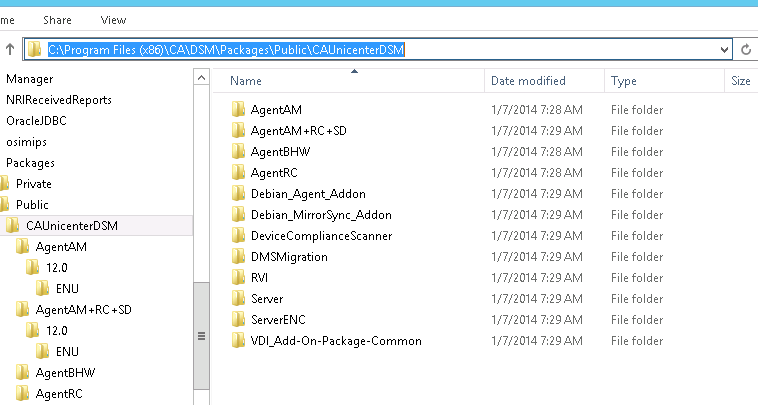This screenshot has width=758, height=405.
Task: Click the RVI folder icon
Action: [238, 277]
